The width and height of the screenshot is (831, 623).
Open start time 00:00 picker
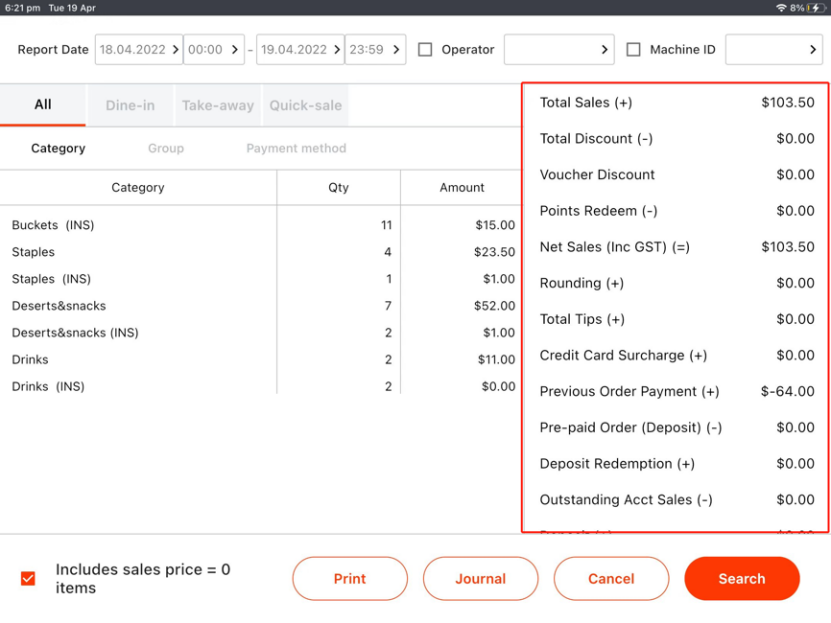213,49
